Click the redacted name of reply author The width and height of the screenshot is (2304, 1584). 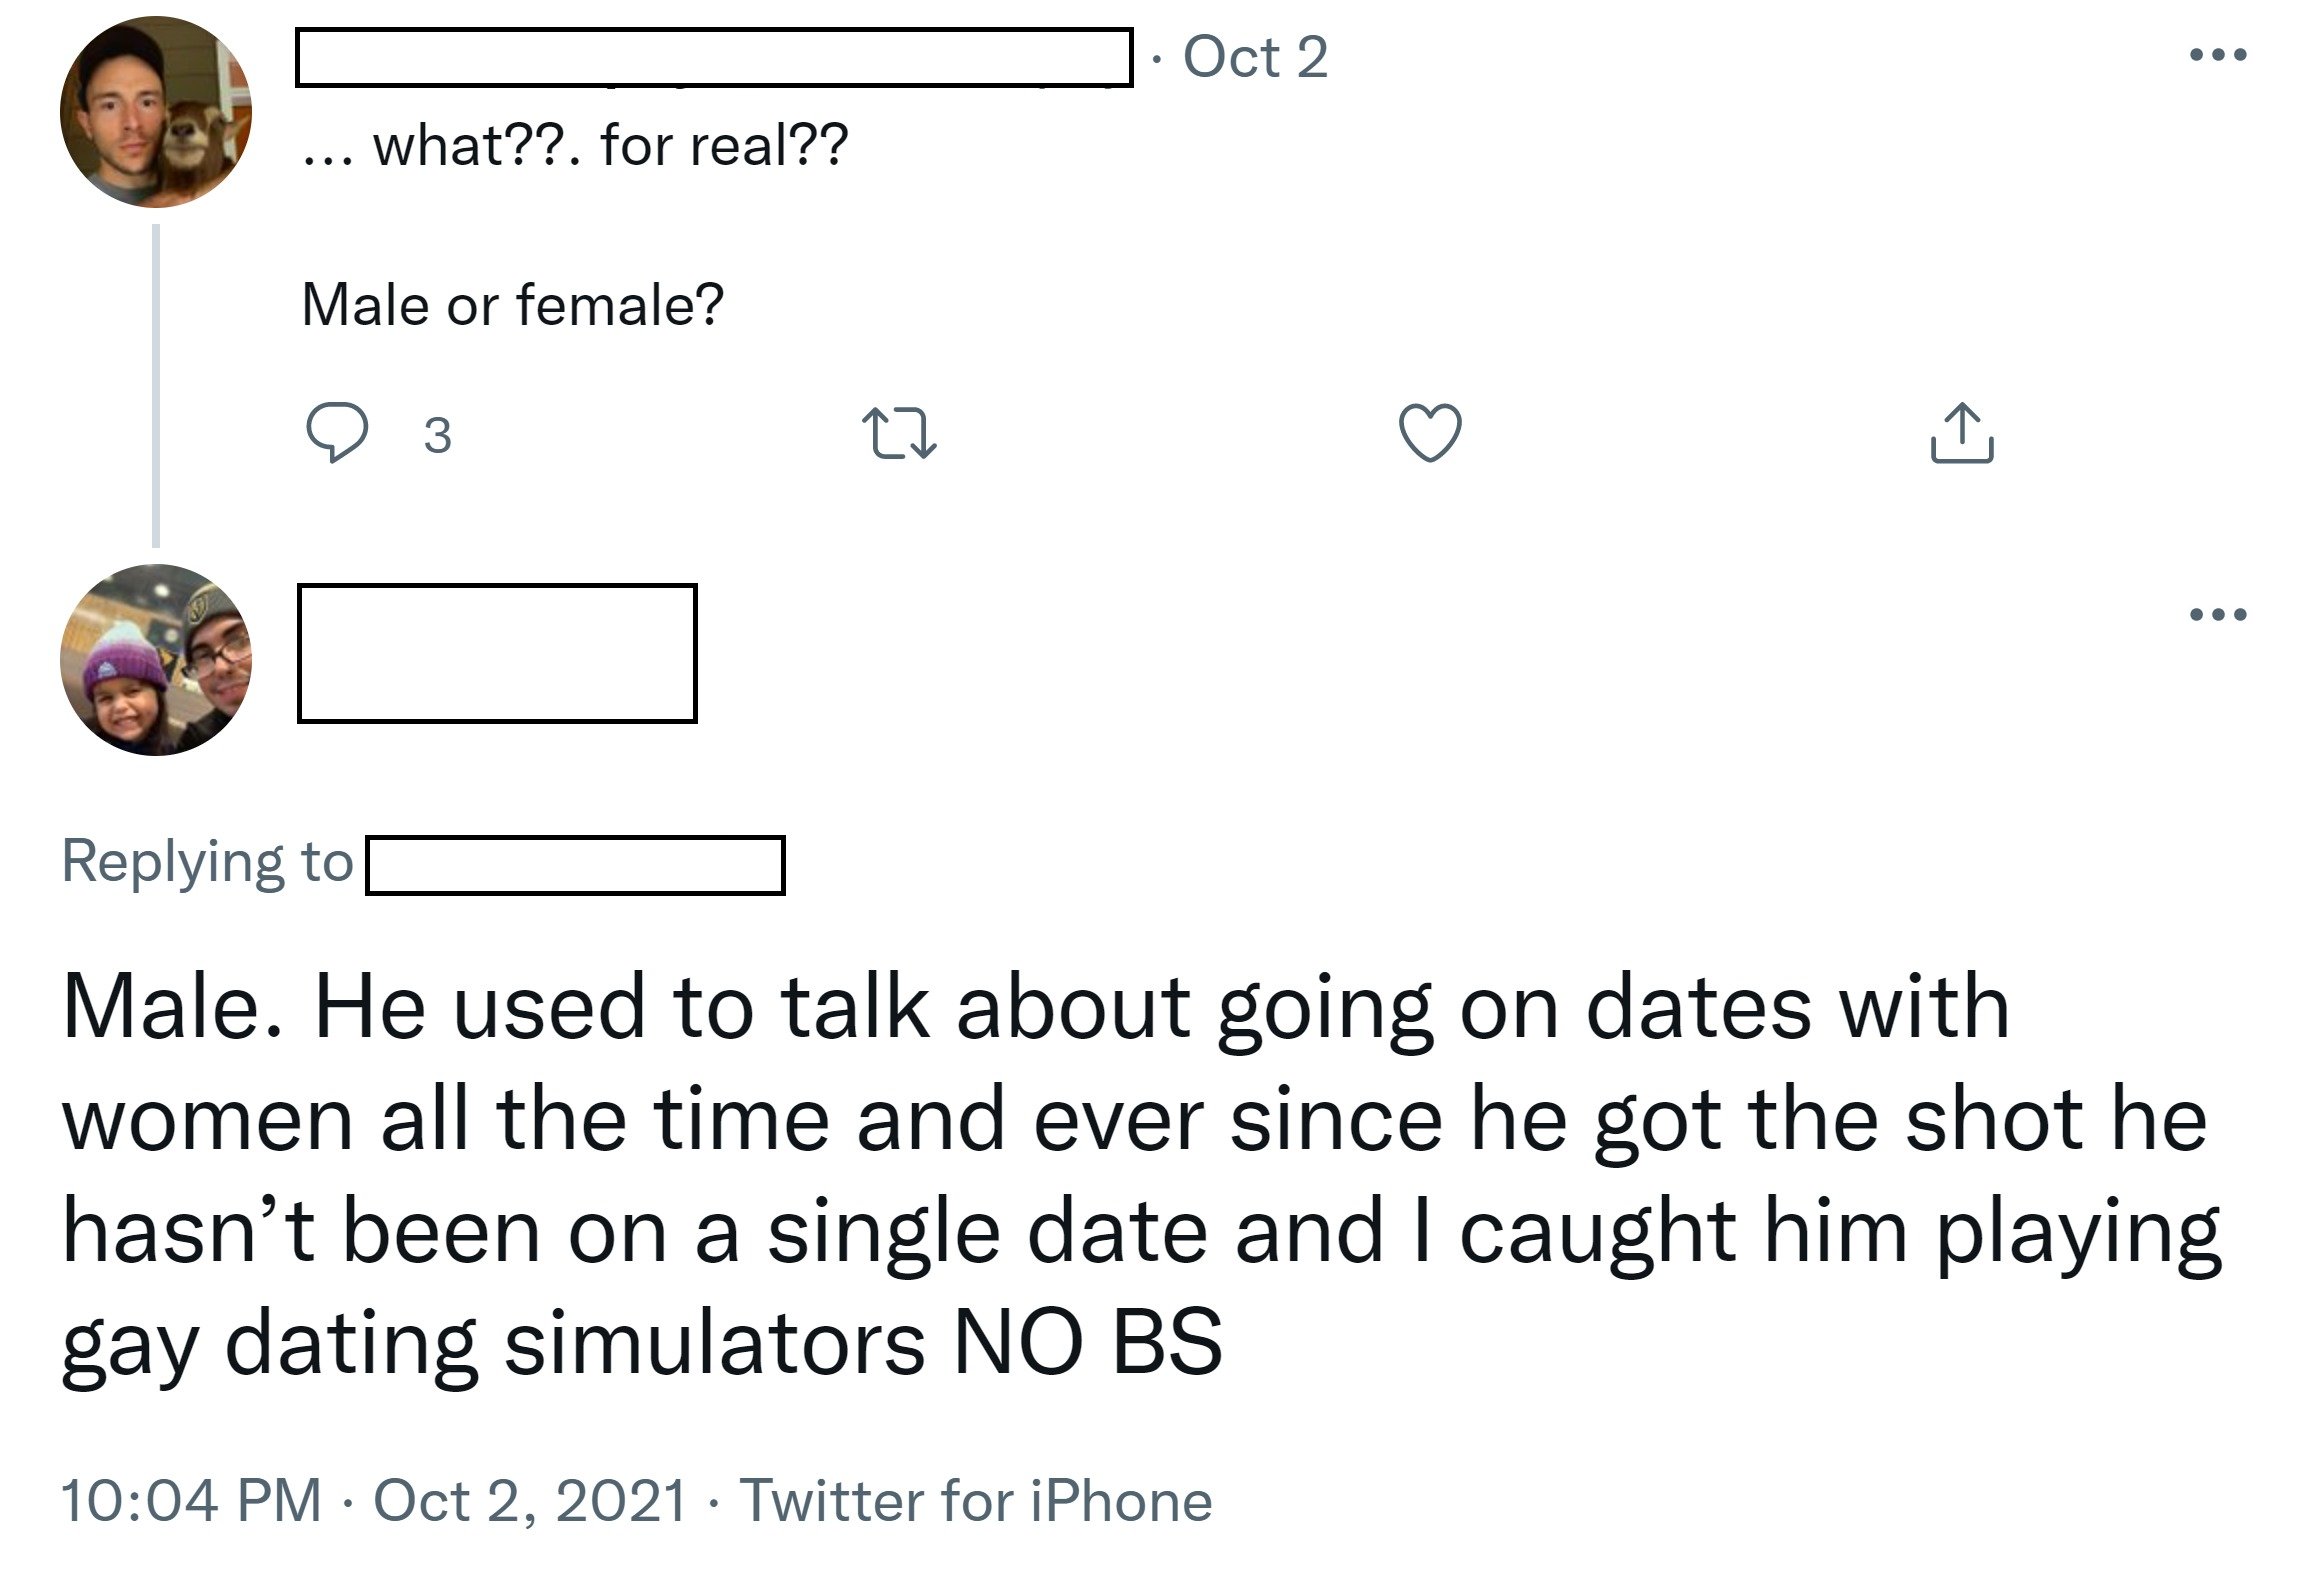[497, 653]
